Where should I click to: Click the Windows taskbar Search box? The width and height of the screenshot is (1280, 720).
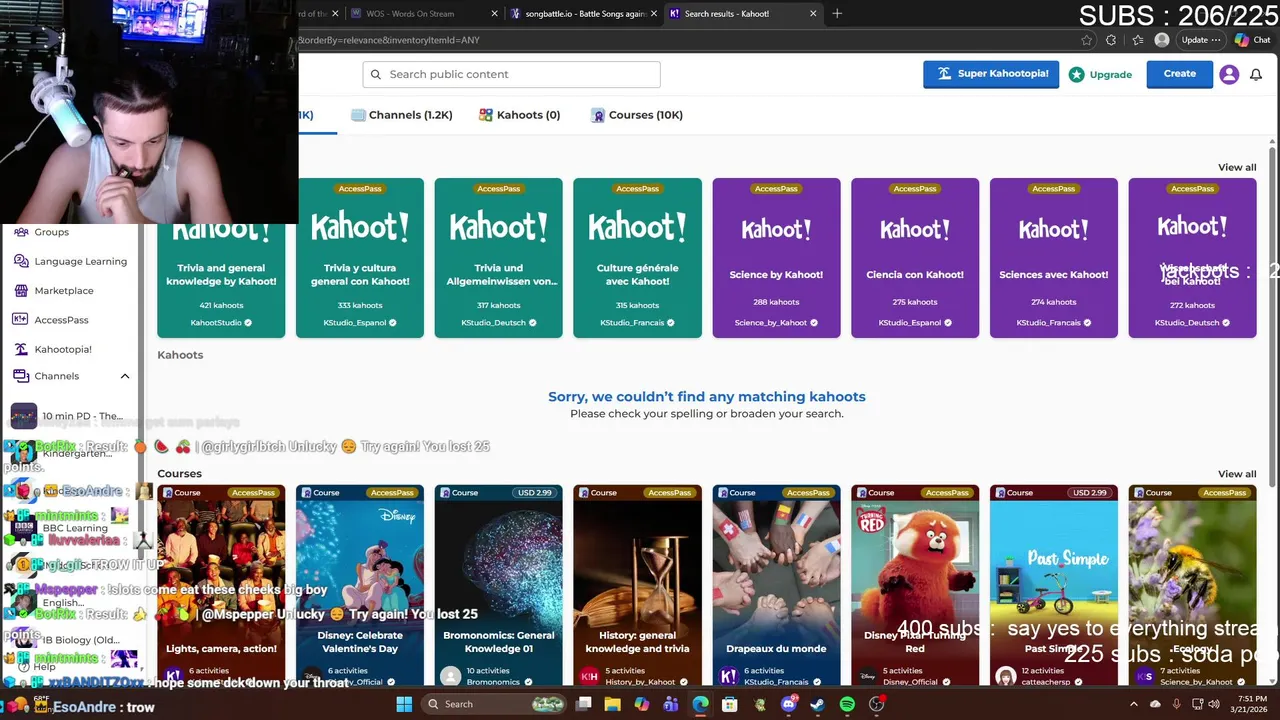pyautogui.click(x=493, y=704)
